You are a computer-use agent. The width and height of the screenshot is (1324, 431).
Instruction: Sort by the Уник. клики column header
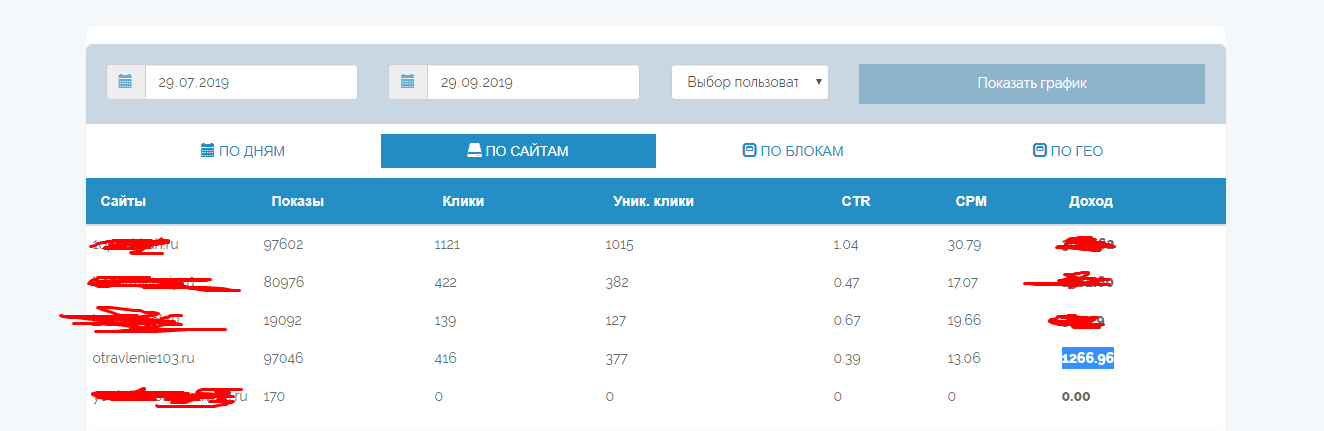click(x=653, y=201)
